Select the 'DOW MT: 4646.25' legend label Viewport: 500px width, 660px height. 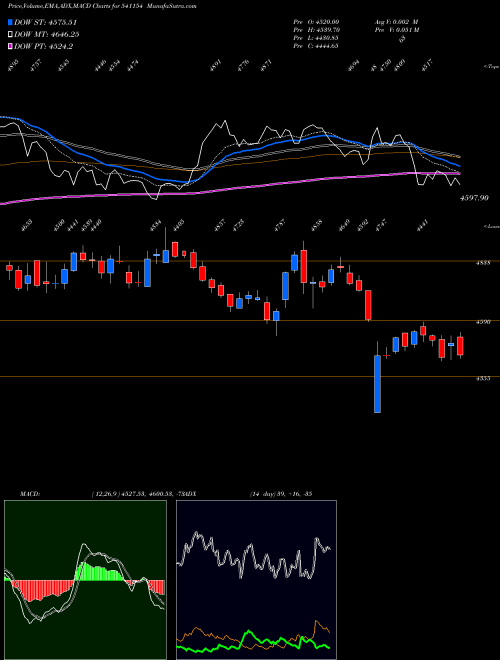[x=47, y=35]
